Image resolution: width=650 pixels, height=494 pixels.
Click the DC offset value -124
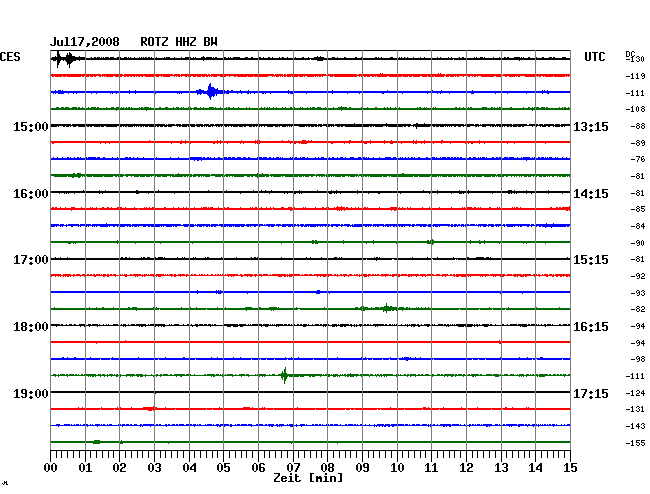click(635, 393)
